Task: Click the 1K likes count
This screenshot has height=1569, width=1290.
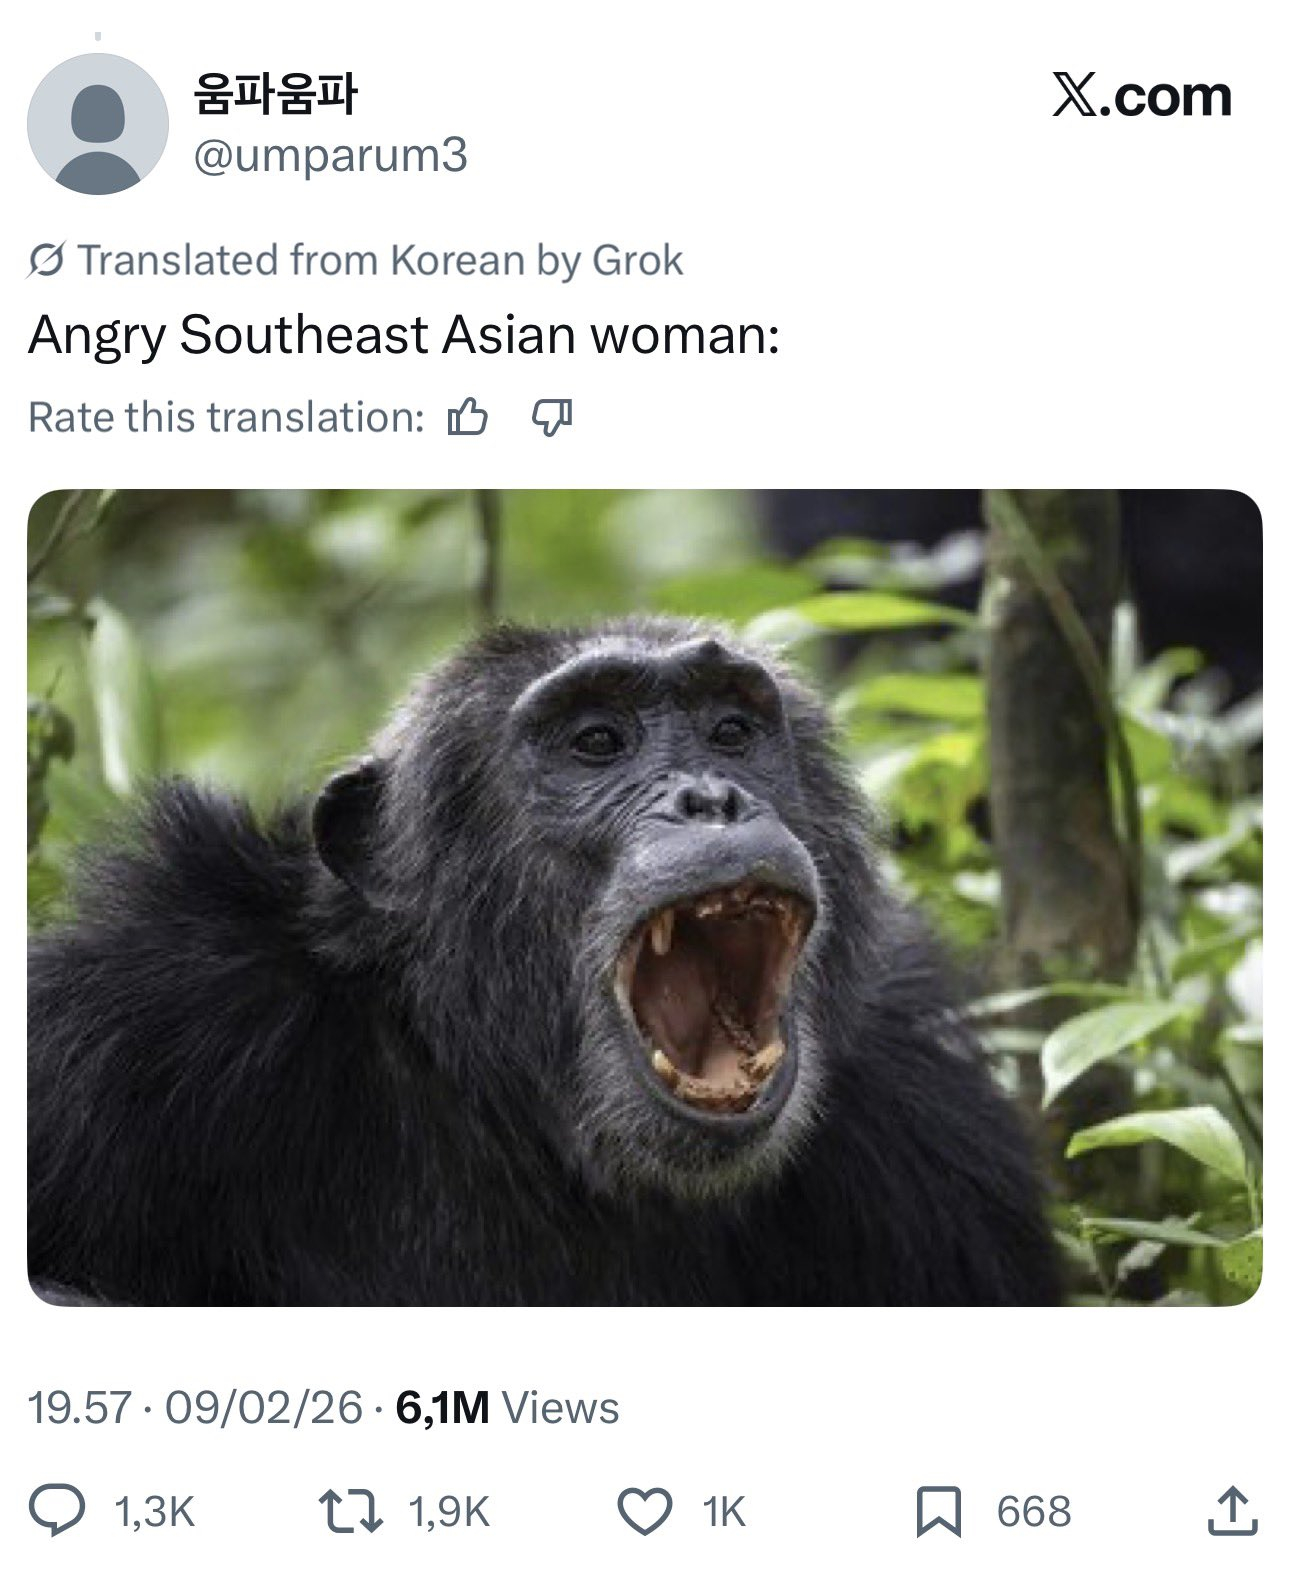Action: click(724, 1511)
